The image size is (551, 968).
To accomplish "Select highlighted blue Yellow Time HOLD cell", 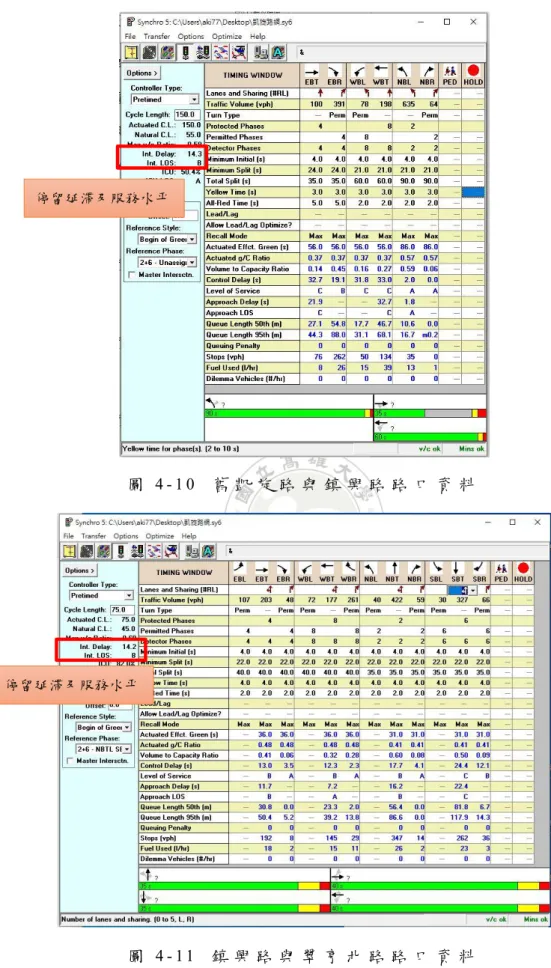I will [473, 192].
